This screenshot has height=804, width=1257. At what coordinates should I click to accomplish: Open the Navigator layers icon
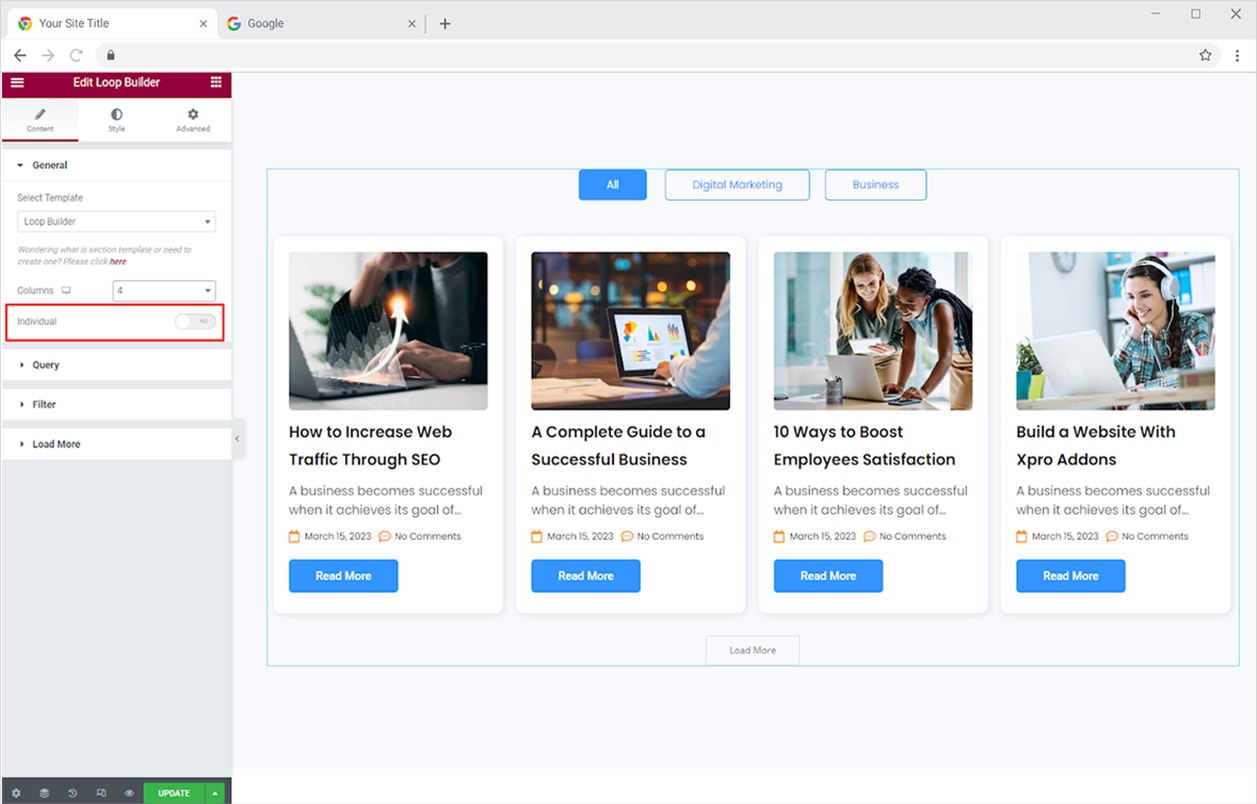[x=44, y=793]
